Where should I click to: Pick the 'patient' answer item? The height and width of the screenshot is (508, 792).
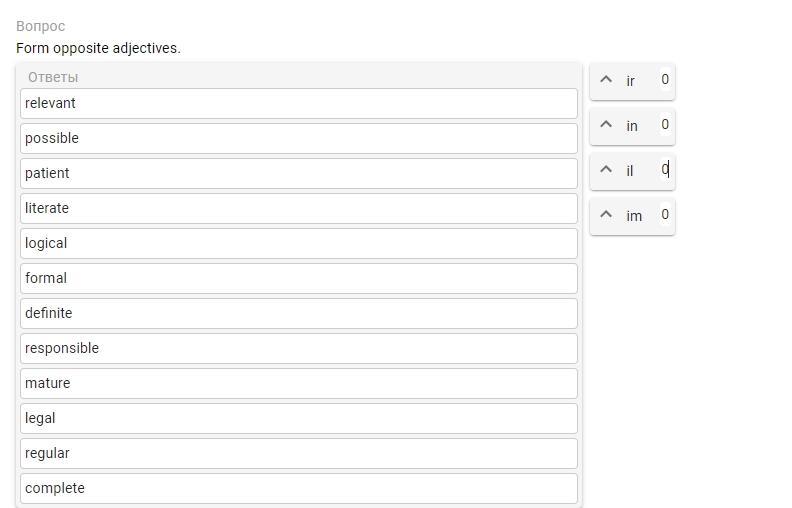298,173
